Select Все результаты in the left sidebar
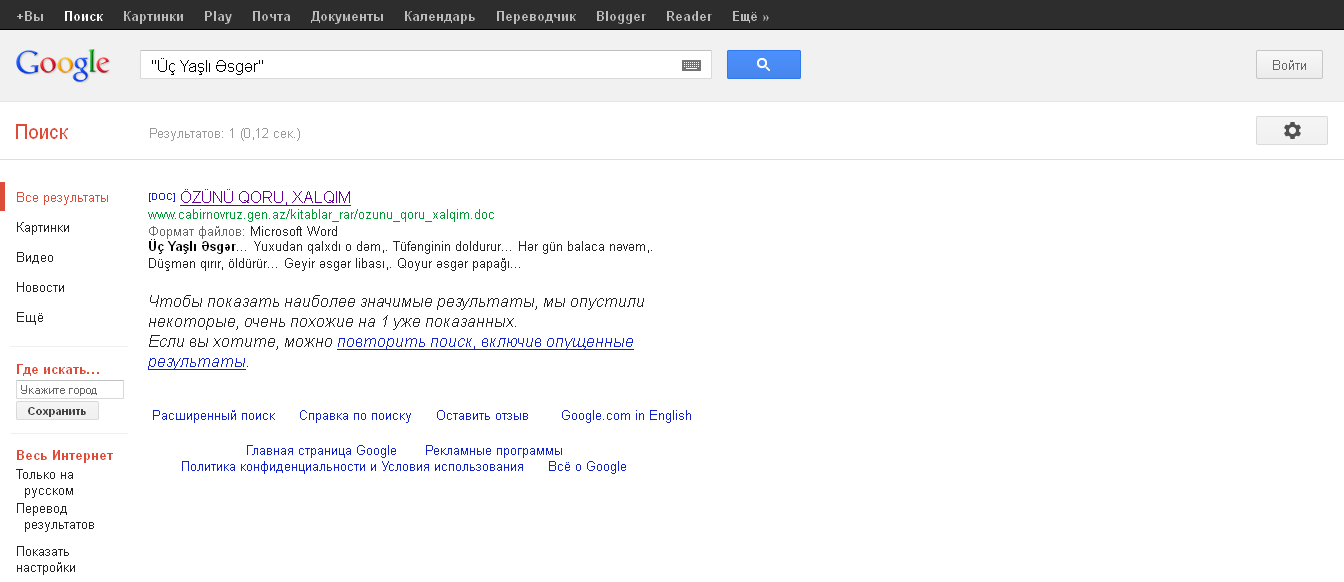The image size is (1344, 582). [x=62, y=198]
